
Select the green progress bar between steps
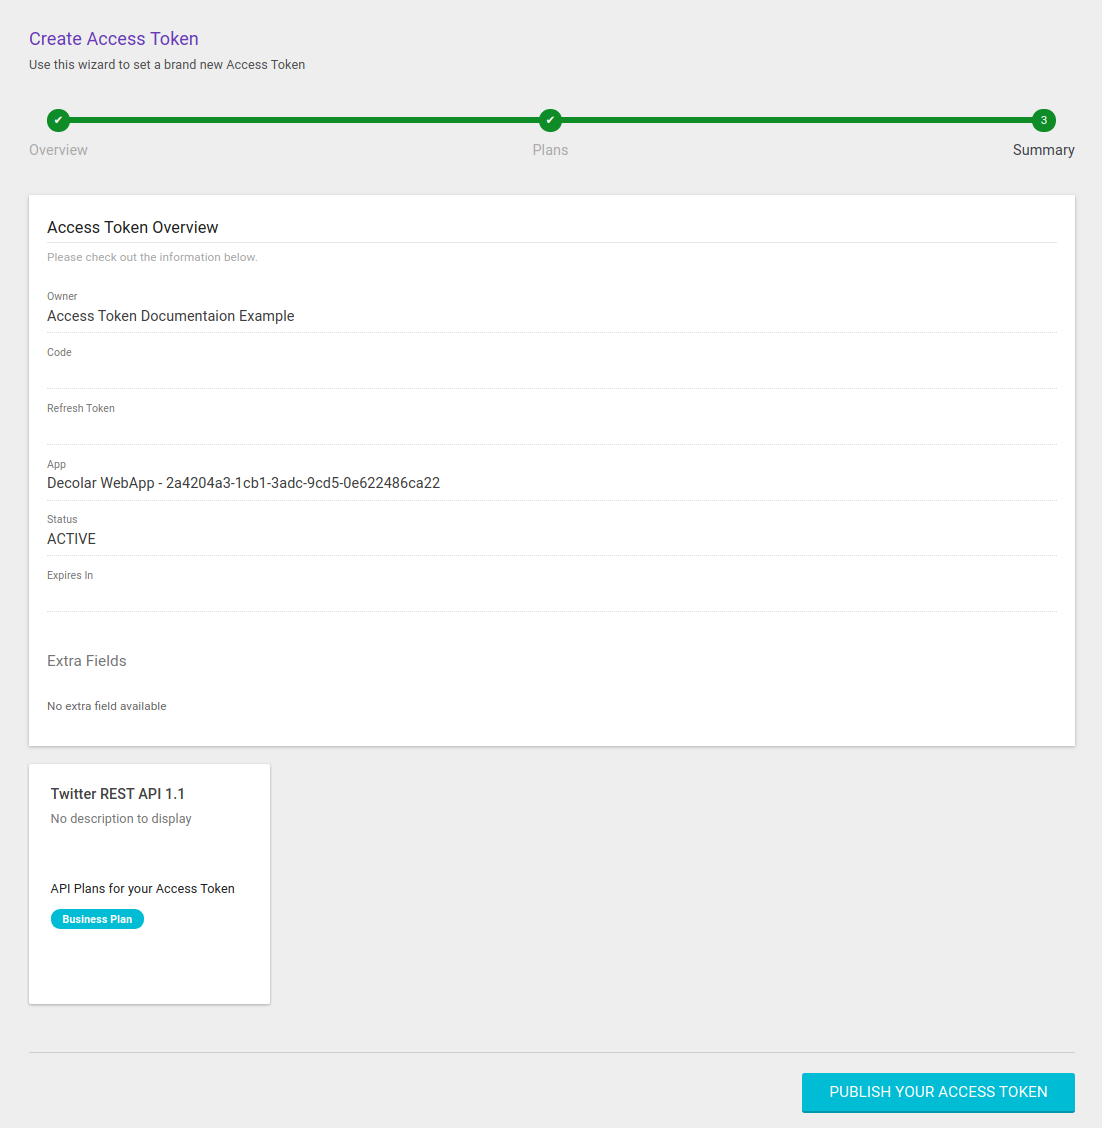(300, 120)
